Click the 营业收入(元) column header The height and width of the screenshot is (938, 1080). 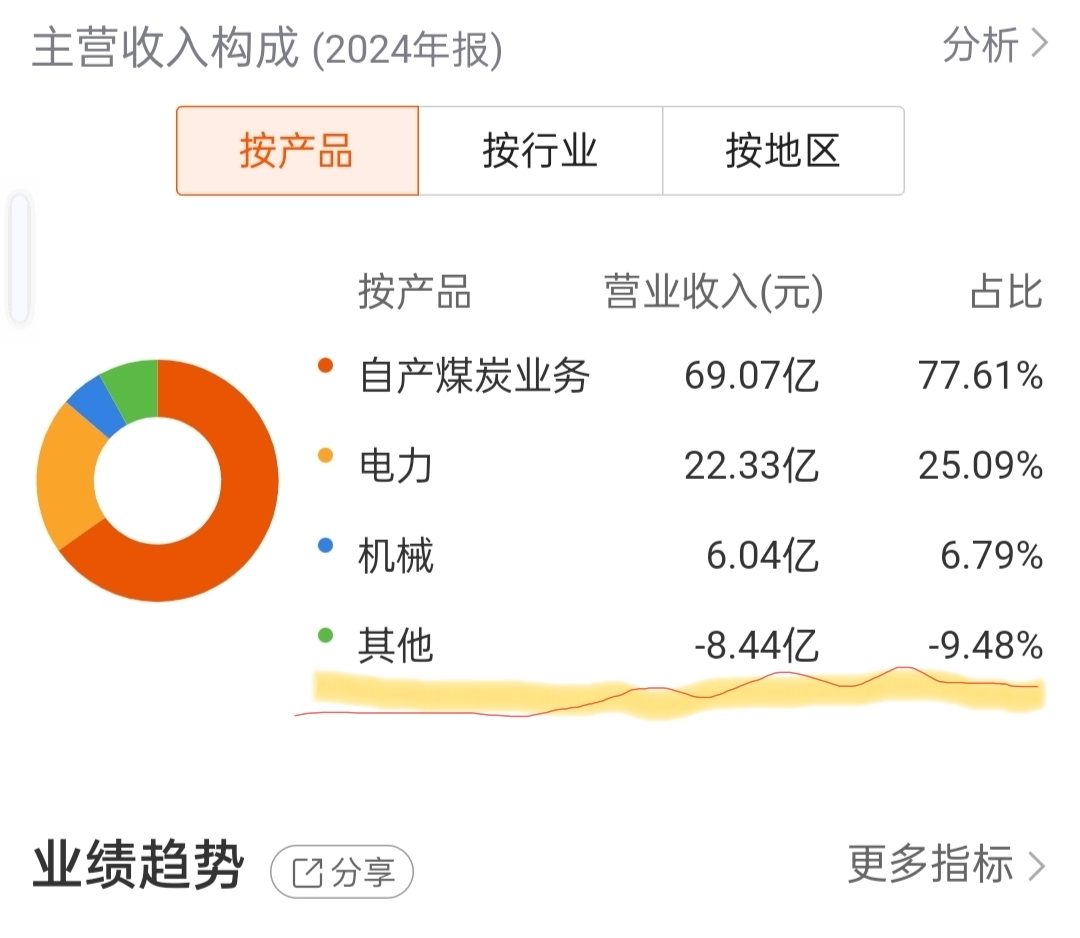714,292
